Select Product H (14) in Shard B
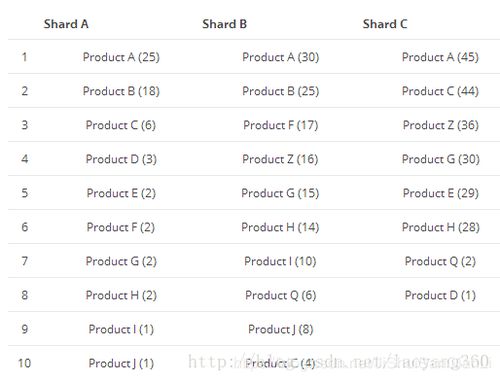This screenshot has height=381, width=500. point(280,227)
